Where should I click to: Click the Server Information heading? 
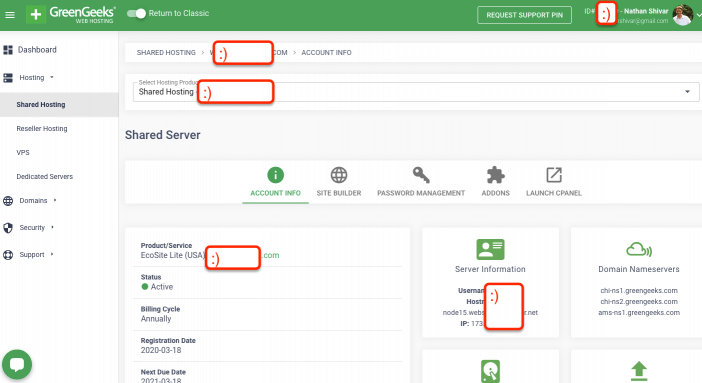click(x=490, y=269)
